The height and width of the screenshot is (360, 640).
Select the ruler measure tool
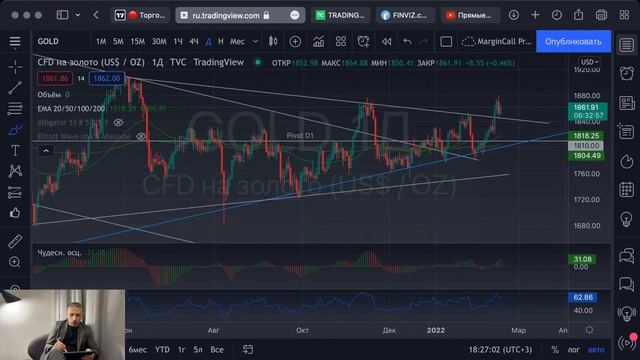point(15,241)
